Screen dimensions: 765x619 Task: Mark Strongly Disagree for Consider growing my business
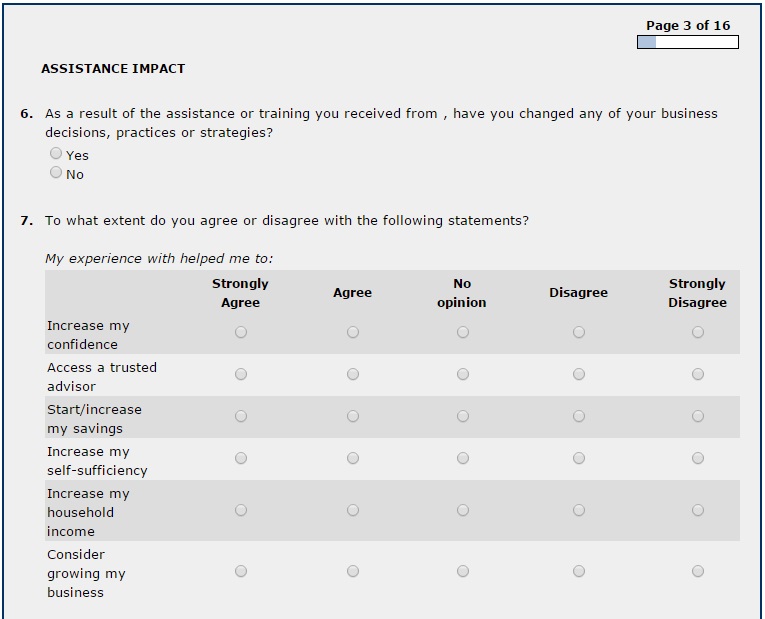coord(698,572)
